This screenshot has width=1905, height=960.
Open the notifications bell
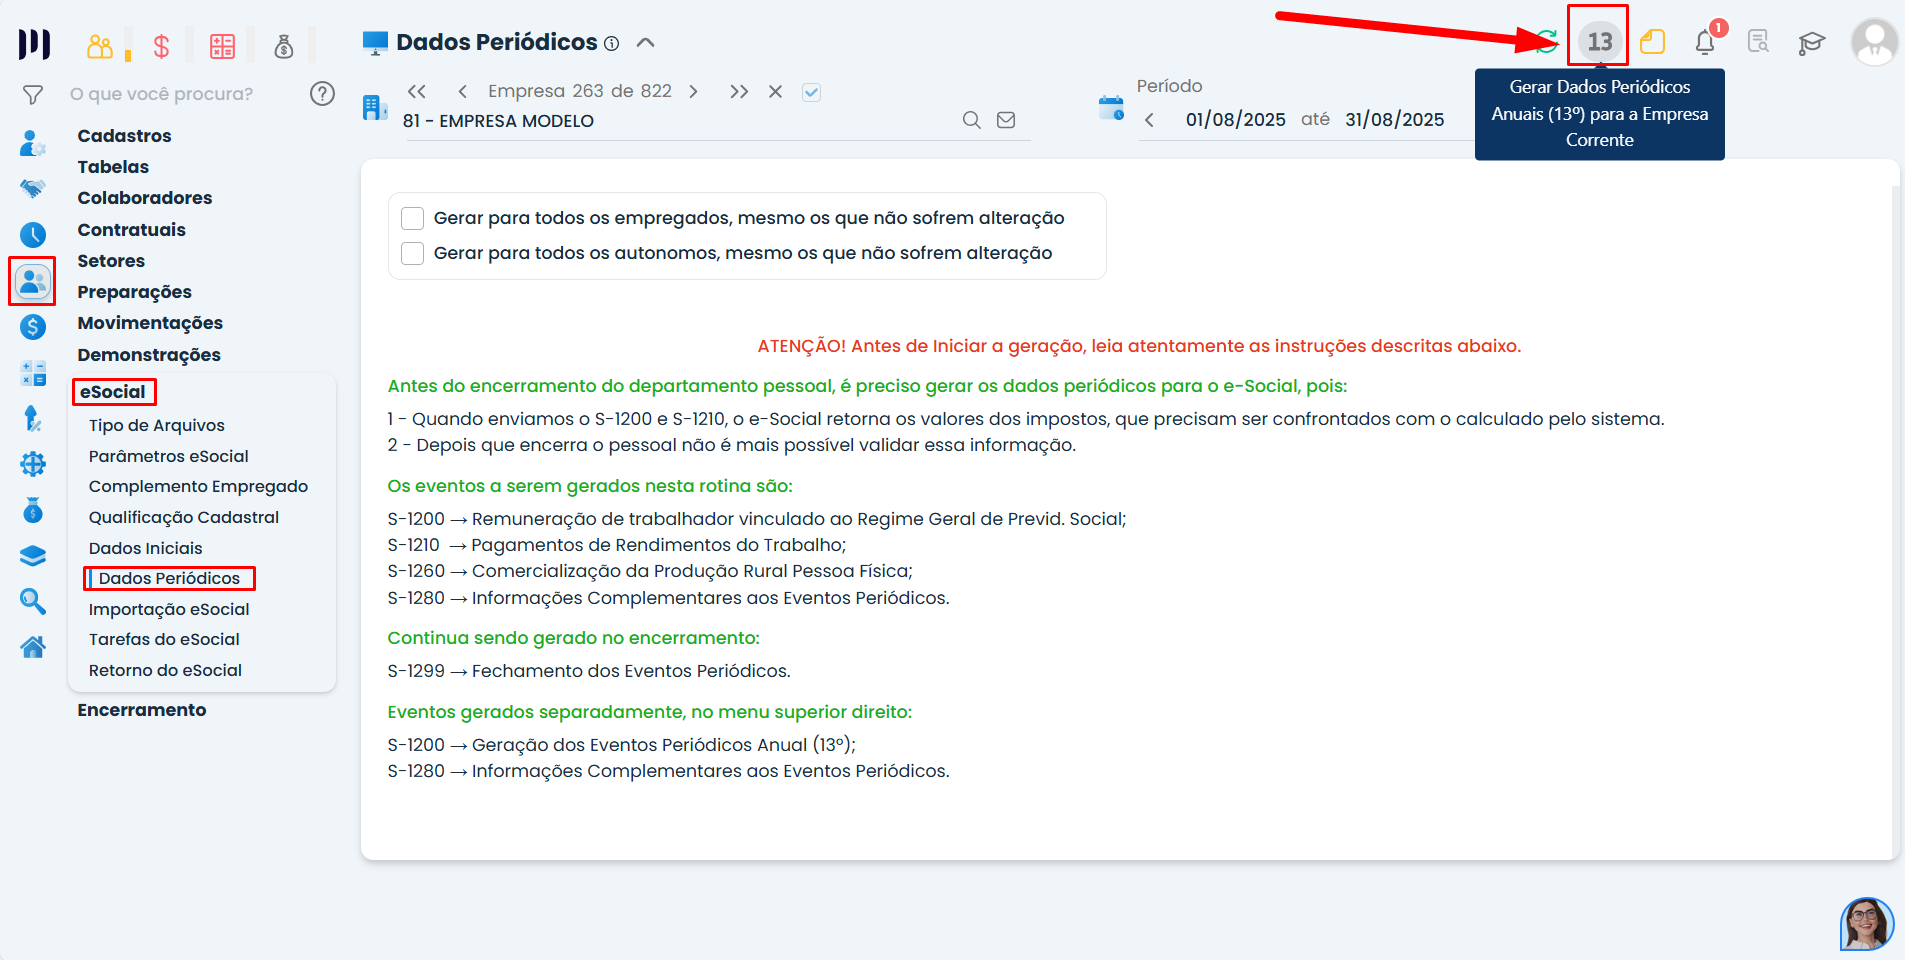pos(1705,42)
